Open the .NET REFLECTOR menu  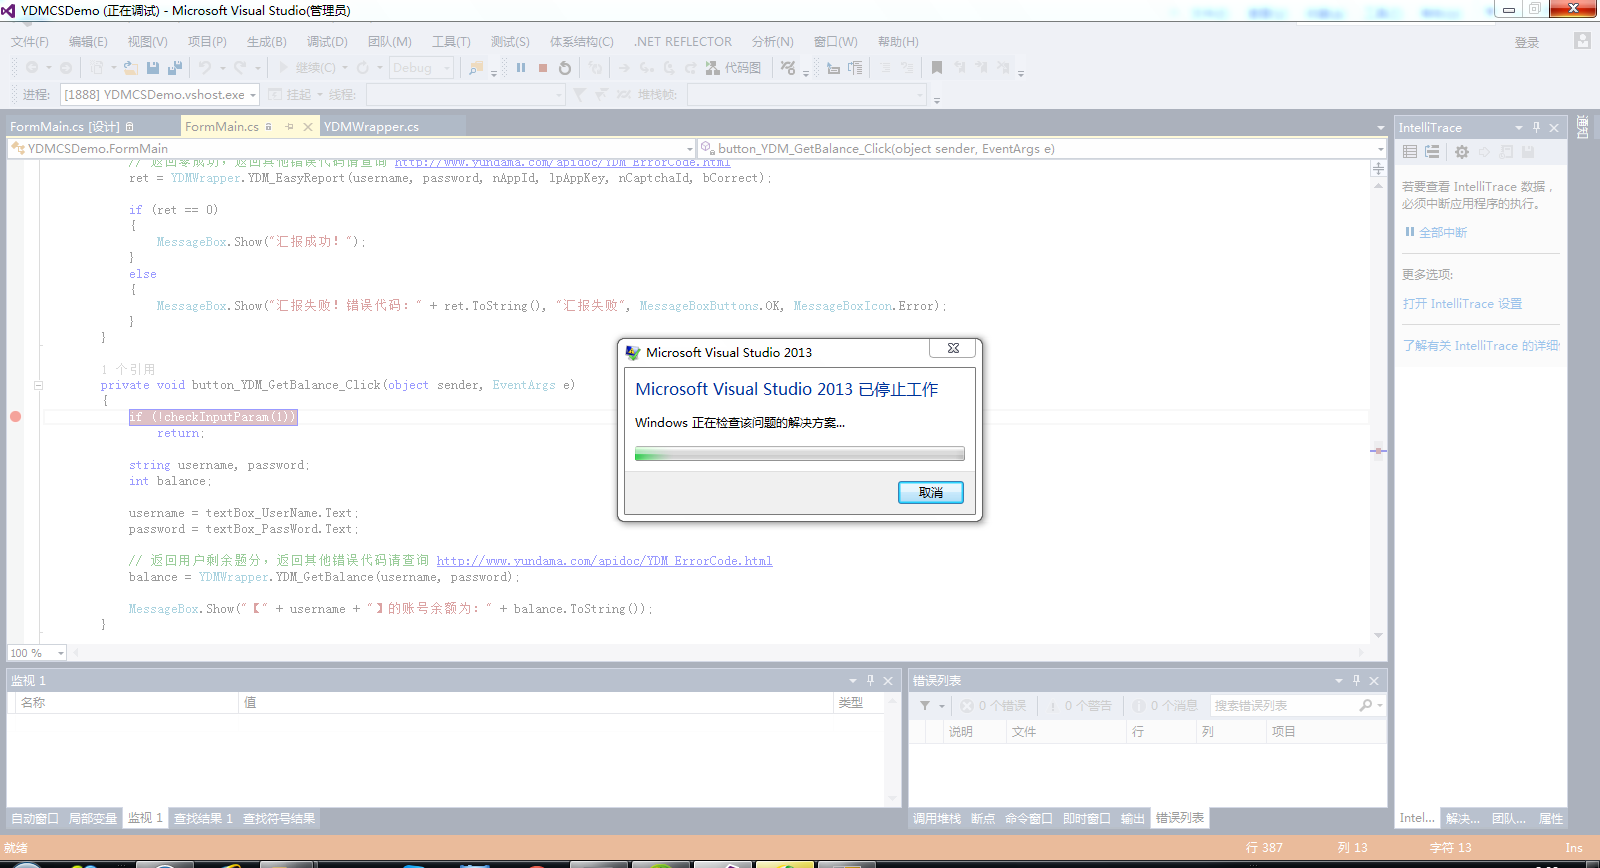[x=683, y=42]
